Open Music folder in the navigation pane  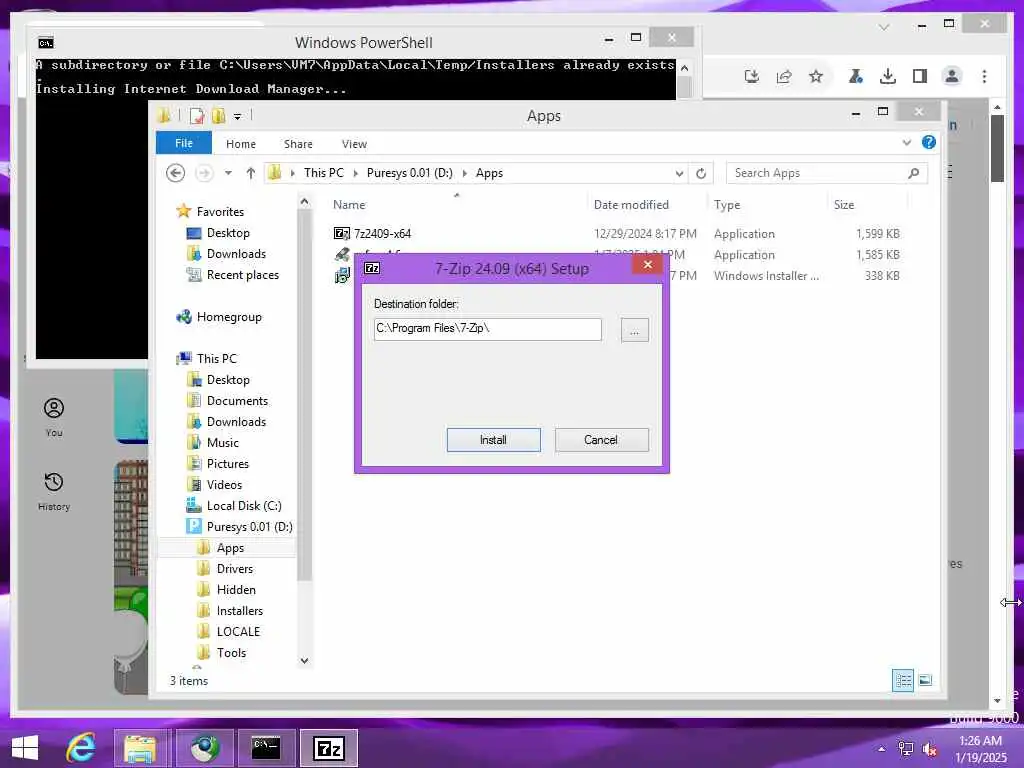click(x=223, y=442)
